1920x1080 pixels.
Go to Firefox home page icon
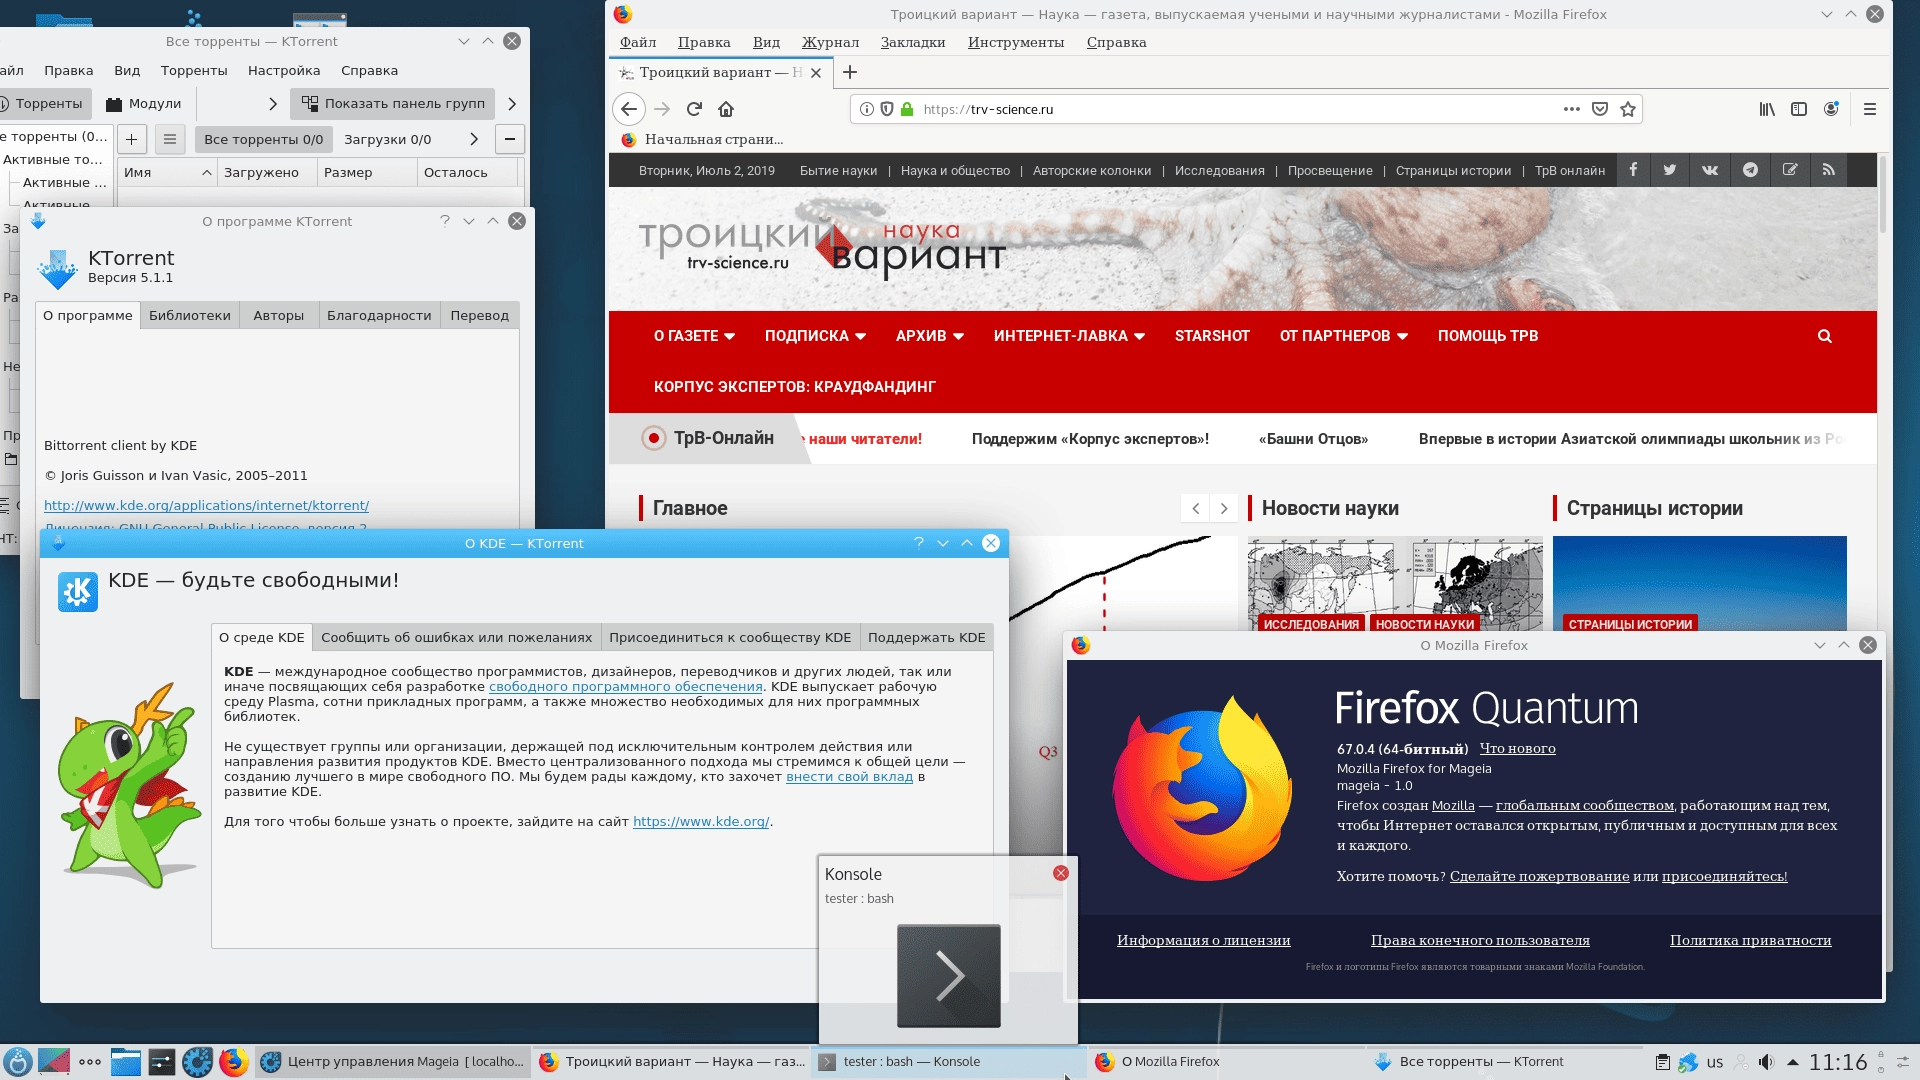tap(726, 109)
